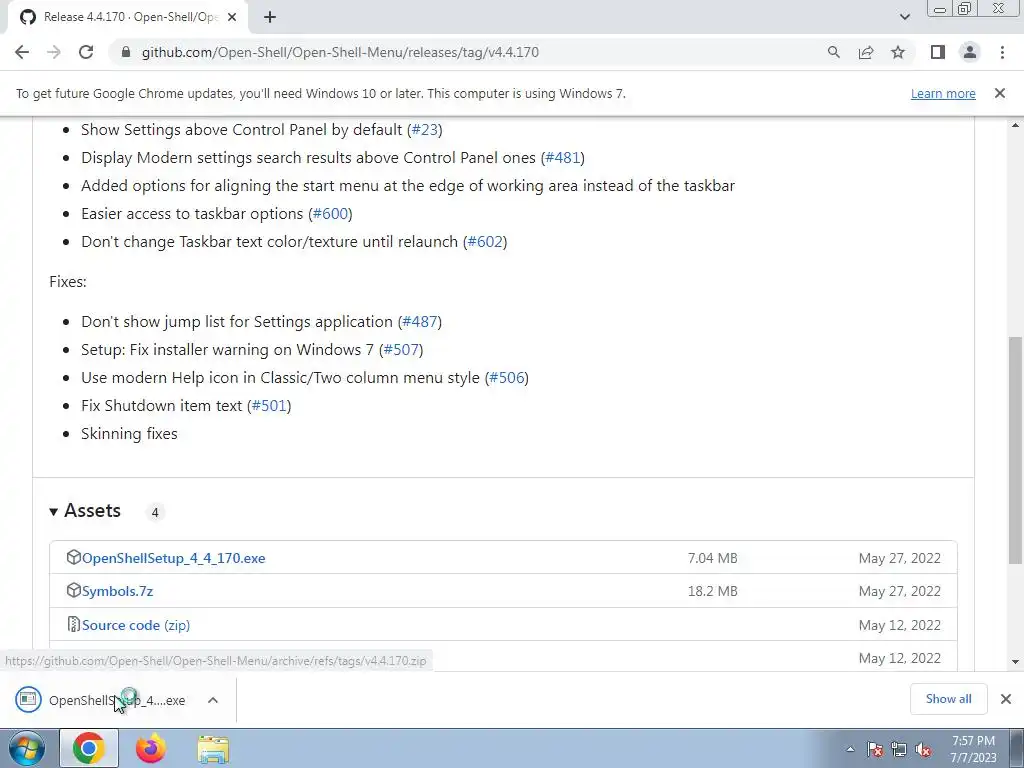1024x768 pixels.
Task: Click the lock icon in address bar
Action: [126, 52]
